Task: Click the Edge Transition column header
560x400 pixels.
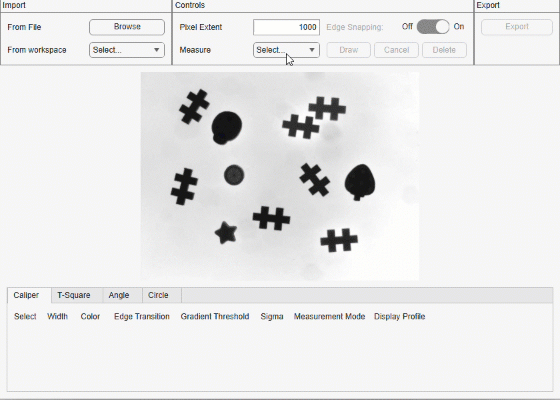Action: point(142,316)
